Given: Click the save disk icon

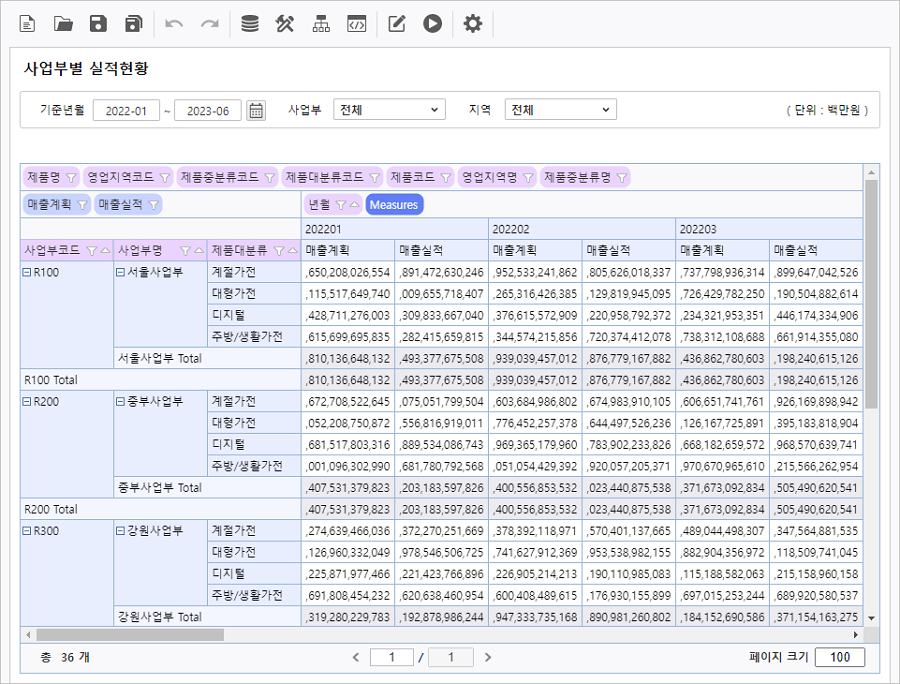Looking at the screenshot, I should tap(98, 24).
